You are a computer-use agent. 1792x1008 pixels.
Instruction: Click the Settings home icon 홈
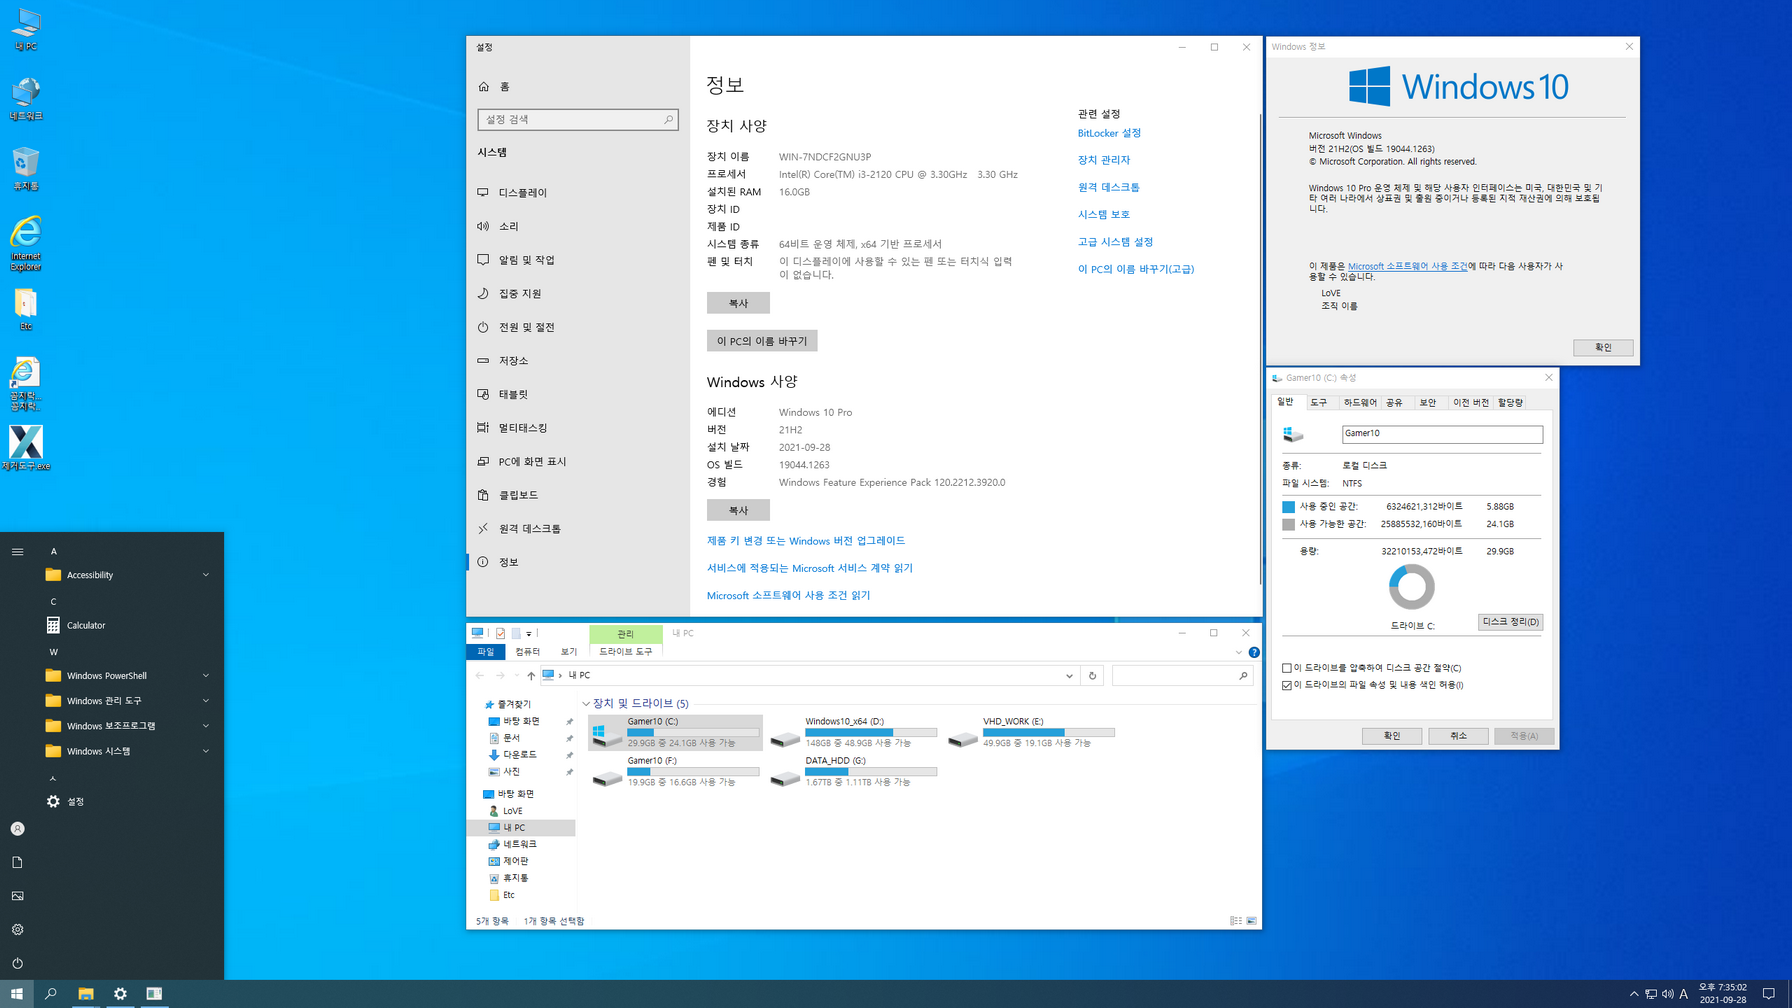[484, 87]
